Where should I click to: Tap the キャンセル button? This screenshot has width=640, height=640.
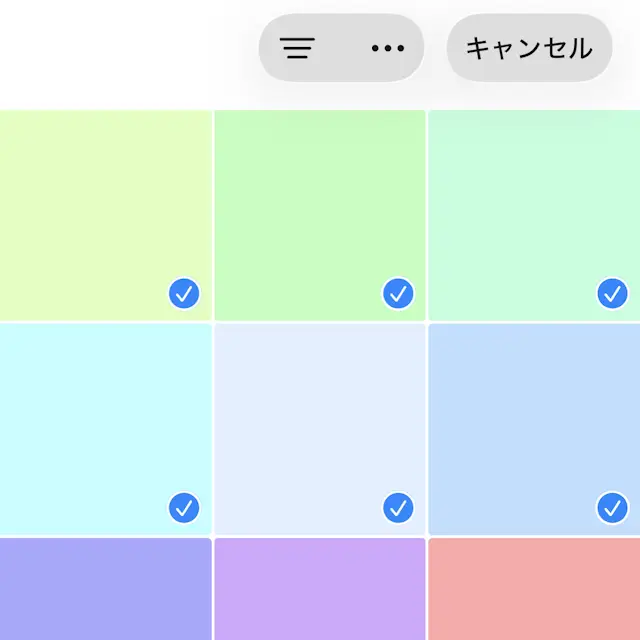click(x=529, y=48)
